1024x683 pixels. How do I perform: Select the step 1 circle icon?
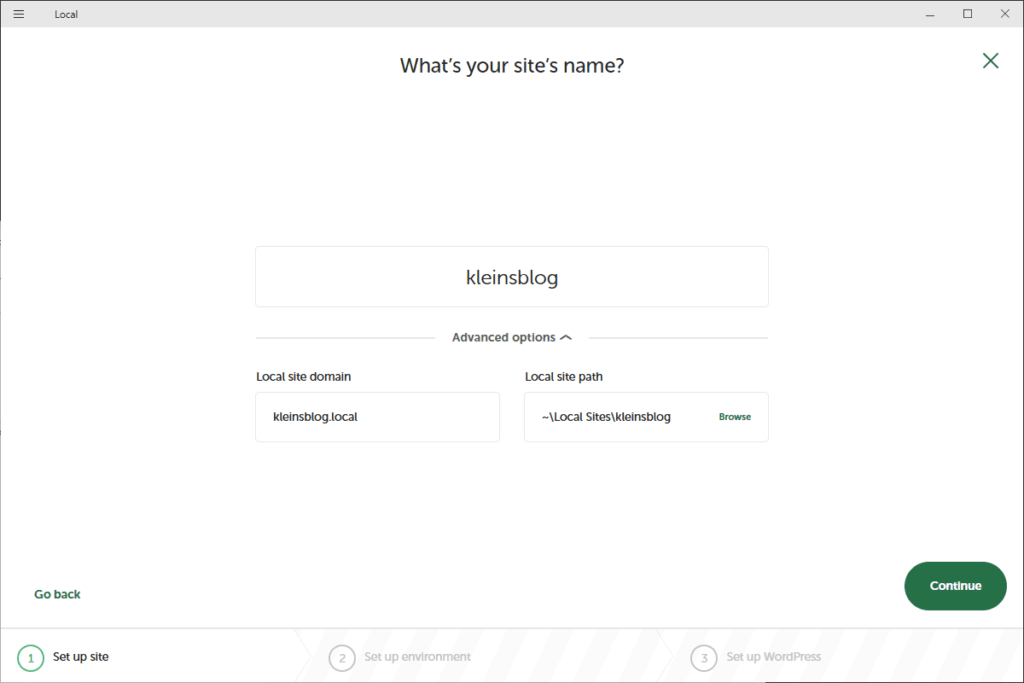30,657
